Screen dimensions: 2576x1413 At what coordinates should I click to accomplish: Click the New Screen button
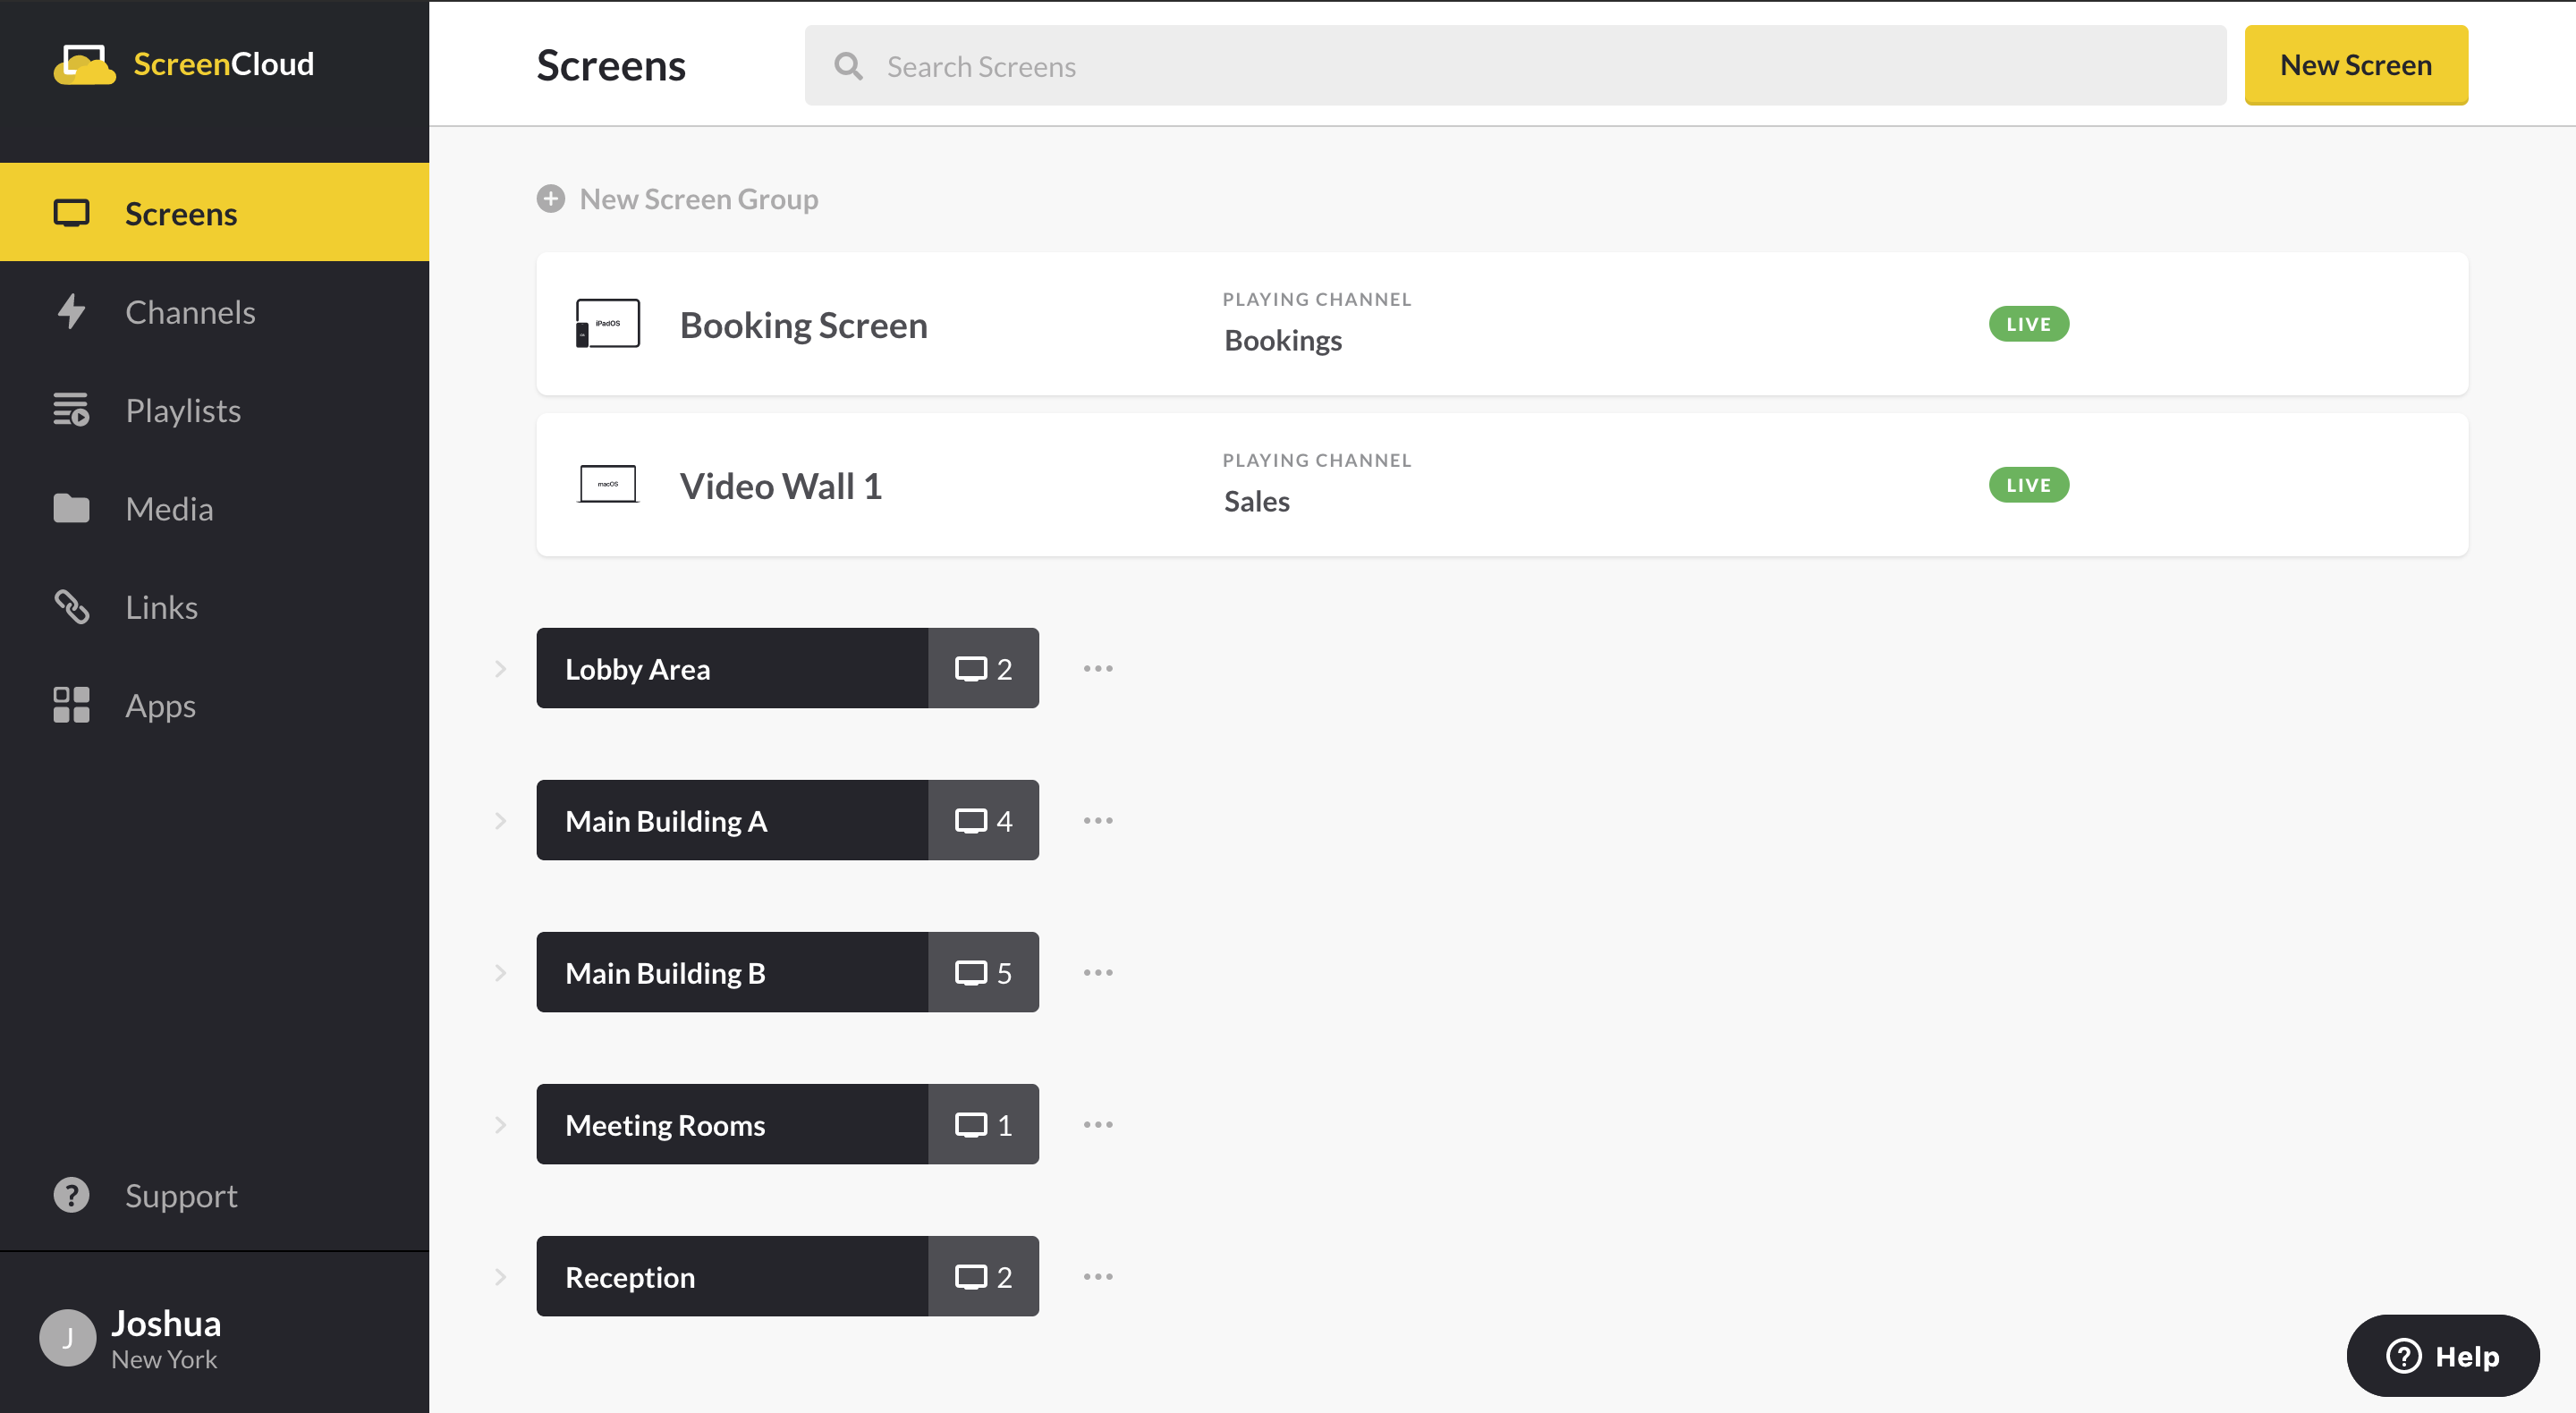pyautogui.click(x=2356, y=64)
